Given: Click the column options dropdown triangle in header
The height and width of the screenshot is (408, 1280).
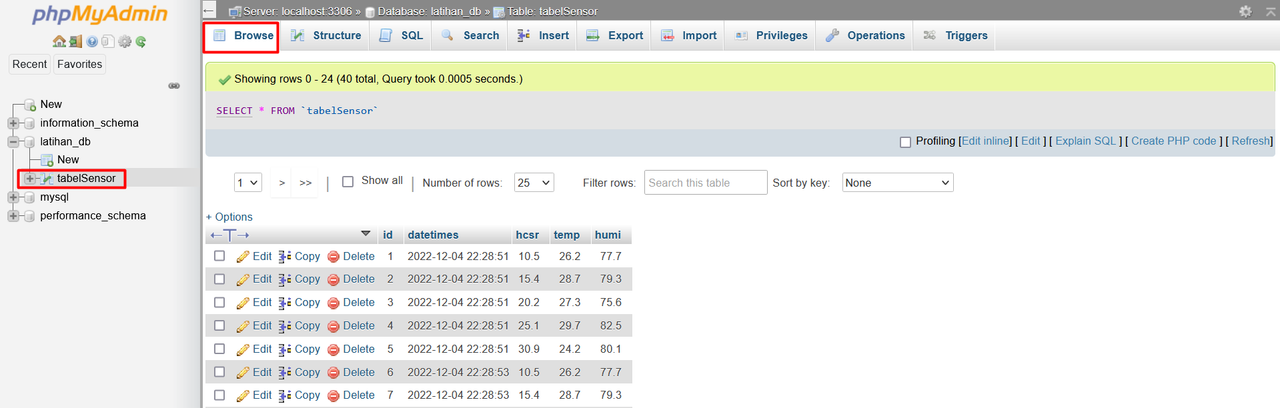Looking at the screenshot, I should (365, 234).
